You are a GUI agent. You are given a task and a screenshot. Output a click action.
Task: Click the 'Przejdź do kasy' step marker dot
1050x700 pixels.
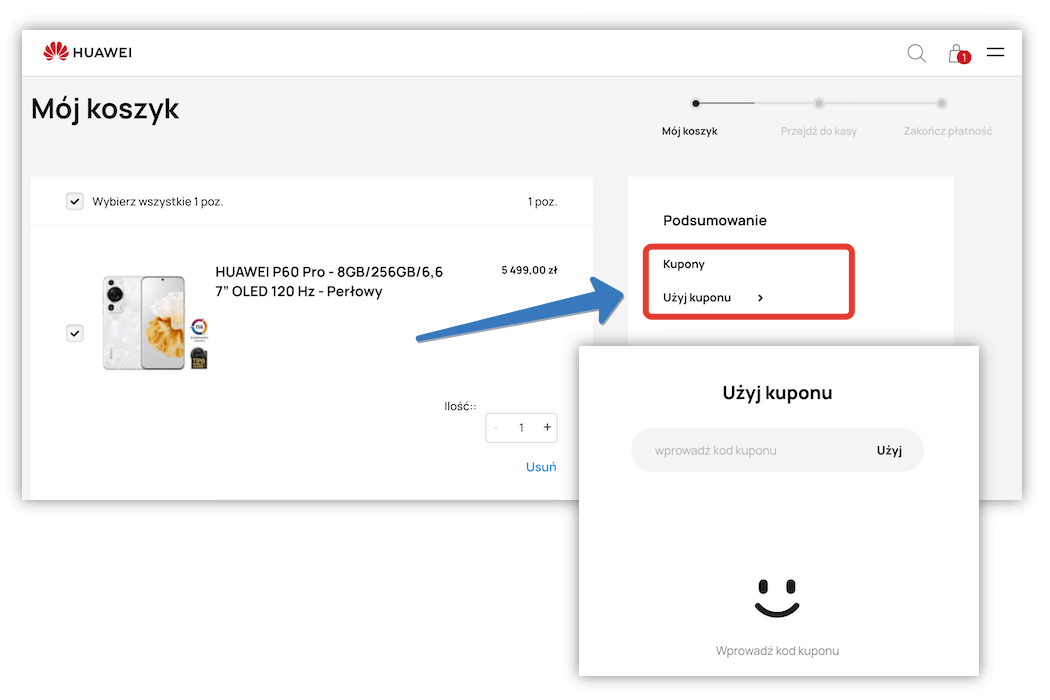point(818,103)
